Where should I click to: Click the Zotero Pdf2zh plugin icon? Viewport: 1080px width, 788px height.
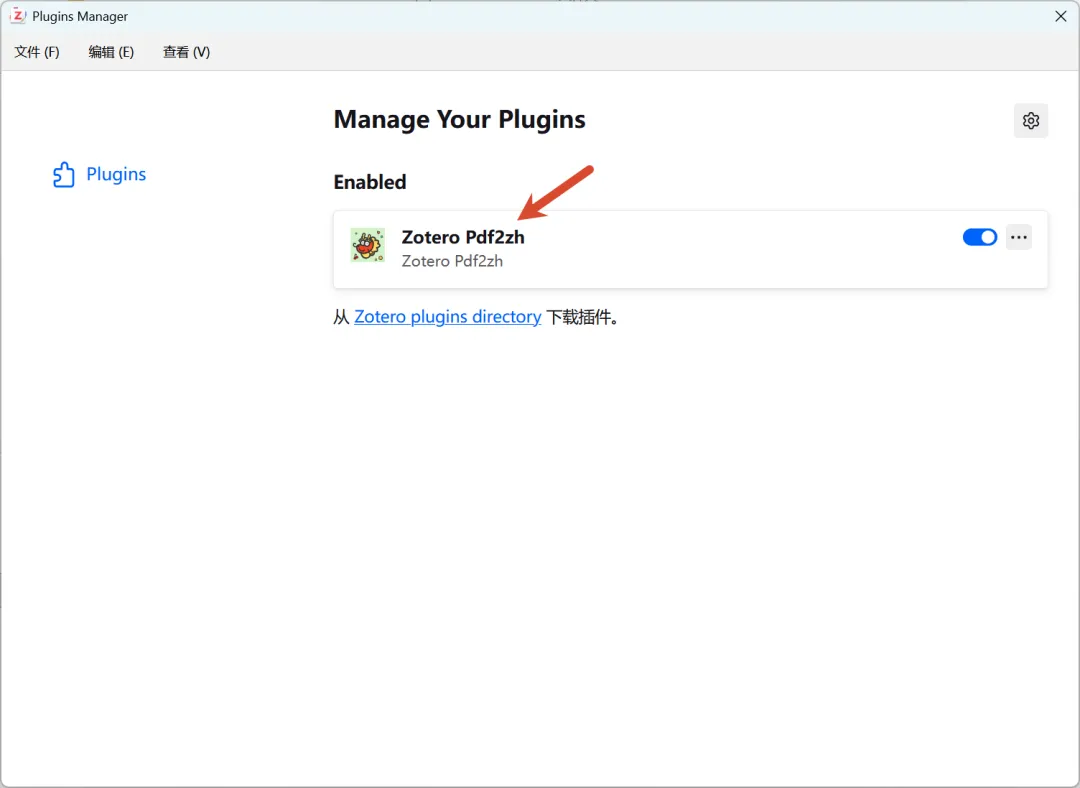[x=367, y=245]
